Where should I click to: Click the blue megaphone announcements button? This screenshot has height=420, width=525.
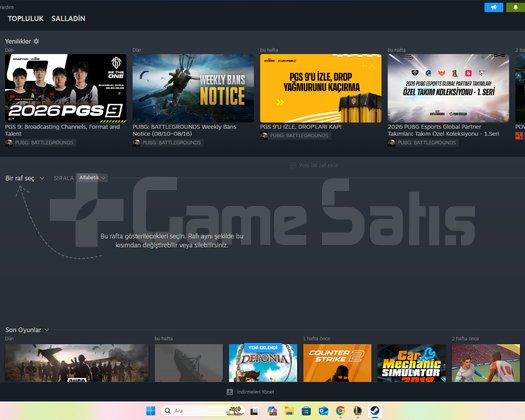[x=494, y=7]
